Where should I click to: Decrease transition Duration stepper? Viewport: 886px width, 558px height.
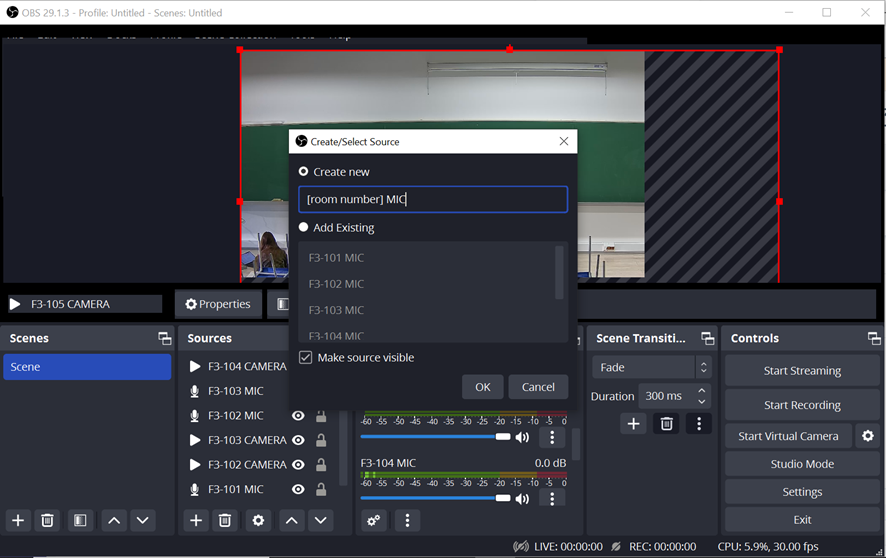[x=701, y=402]
